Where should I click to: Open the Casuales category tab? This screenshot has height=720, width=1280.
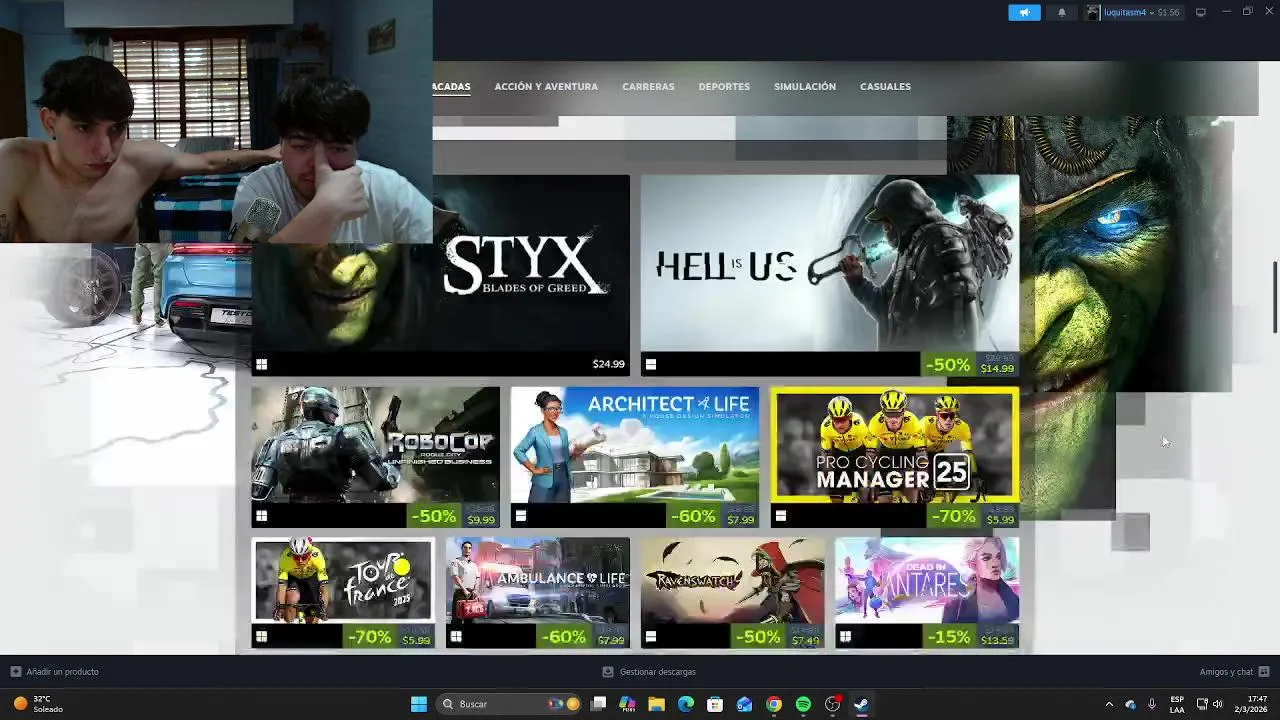885,87
